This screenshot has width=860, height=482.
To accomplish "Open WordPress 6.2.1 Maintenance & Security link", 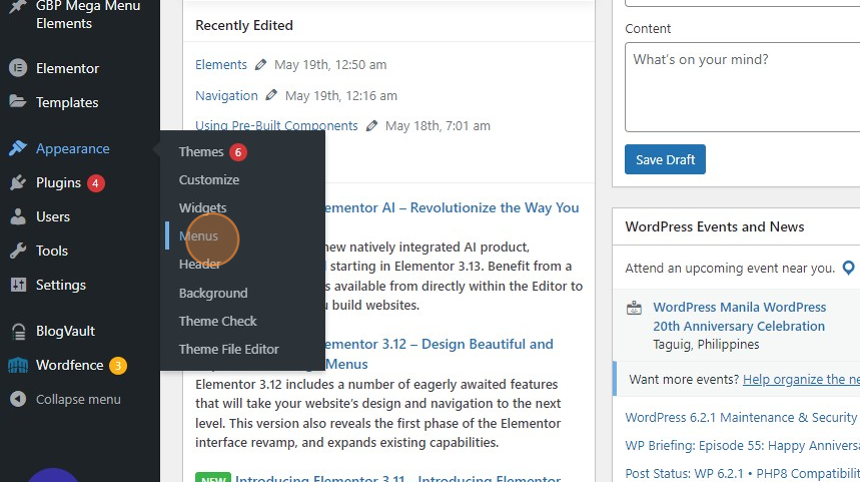I will tap(741, 417).
